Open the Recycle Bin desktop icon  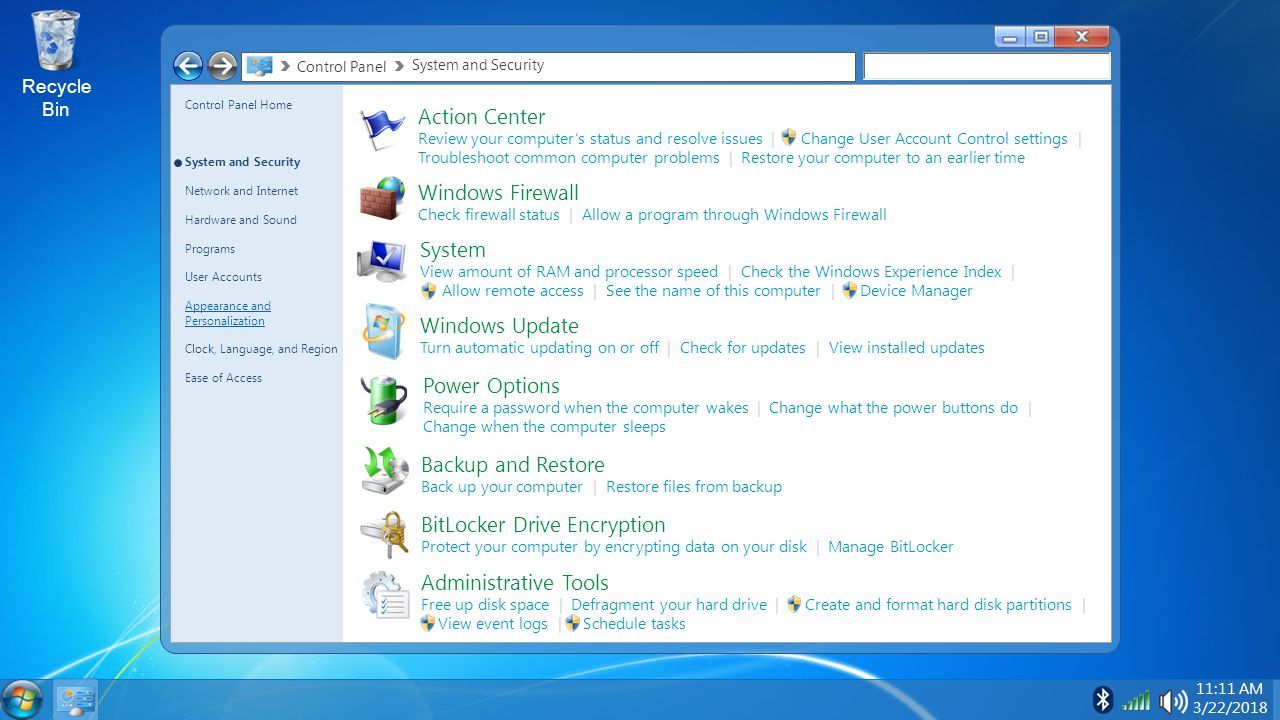[x=56, y=64]
